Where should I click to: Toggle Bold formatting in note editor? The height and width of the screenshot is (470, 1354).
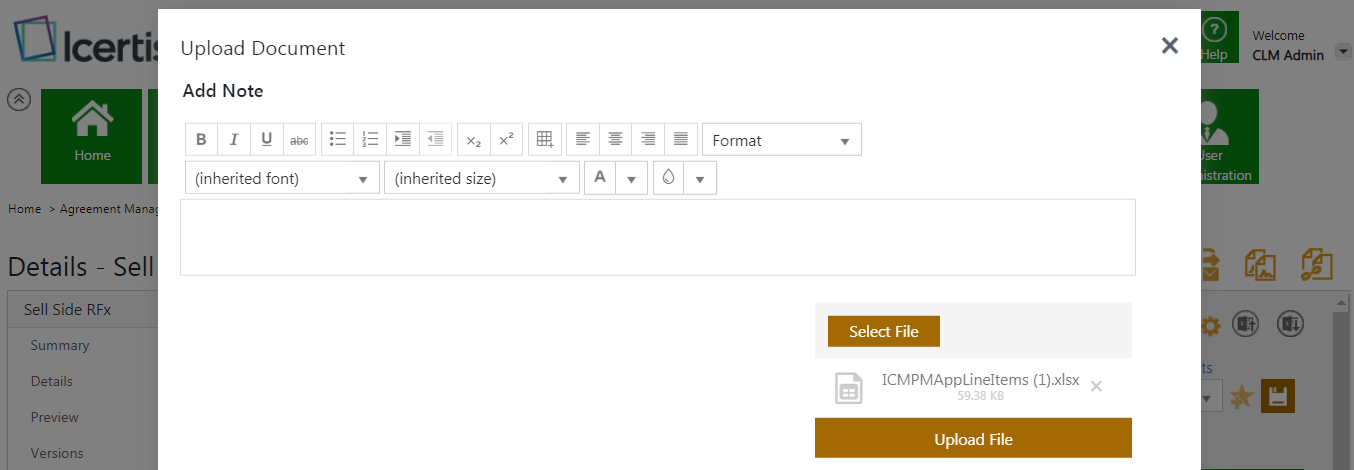201,140
